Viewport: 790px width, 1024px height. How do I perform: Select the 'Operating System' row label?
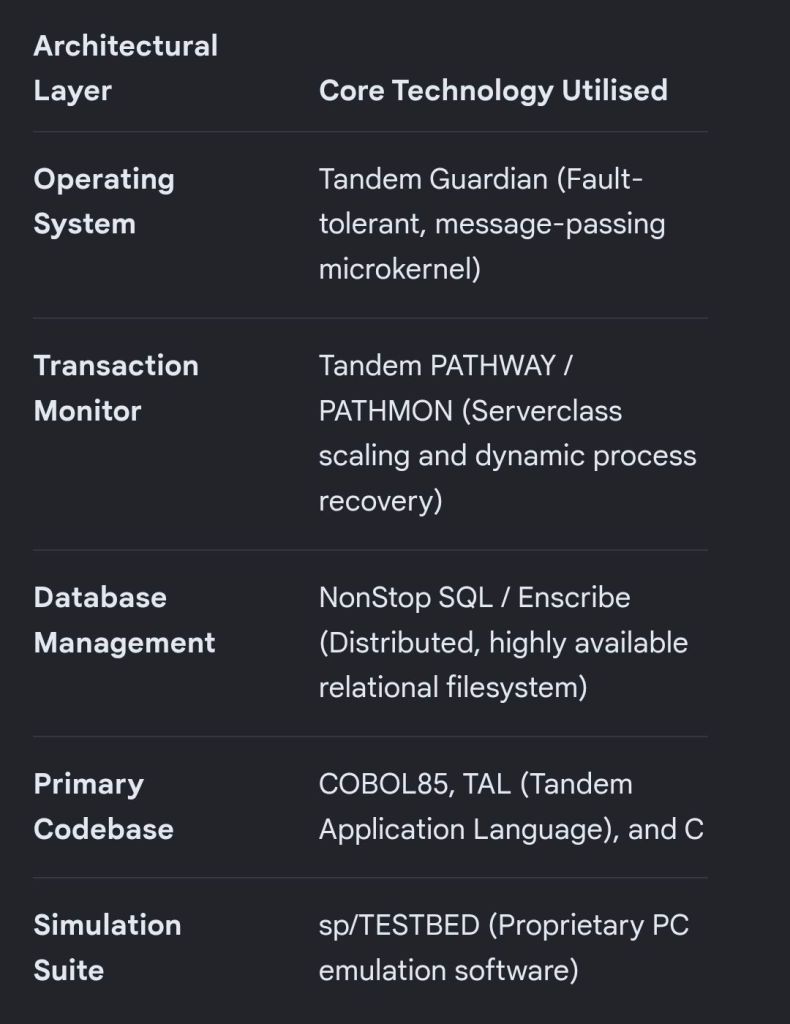pyautogui.click(x=104, y=201)
